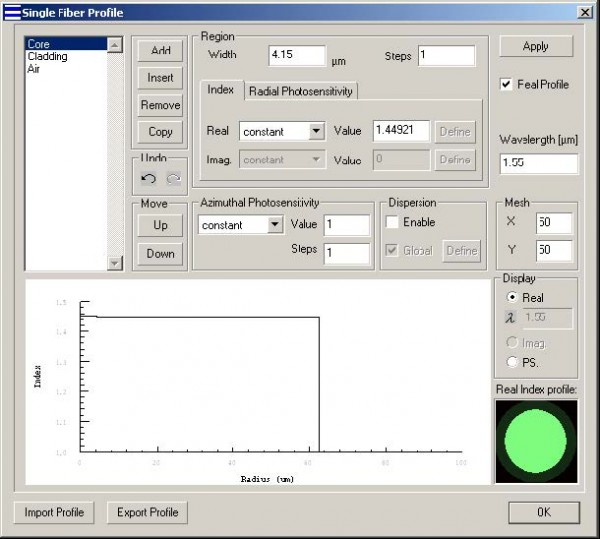Click the Apply button
Image resolution: width=600 pixels, height=539 pixels.
536,46
